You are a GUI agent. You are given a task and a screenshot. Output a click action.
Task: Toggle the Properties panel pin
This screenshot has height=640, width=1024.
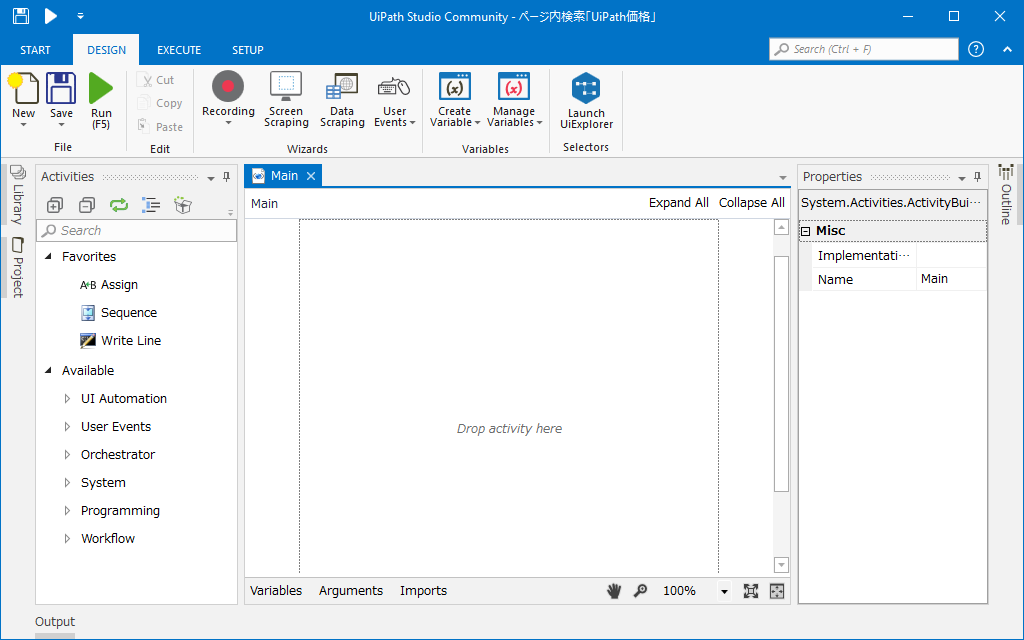click(x=978, y=177)
